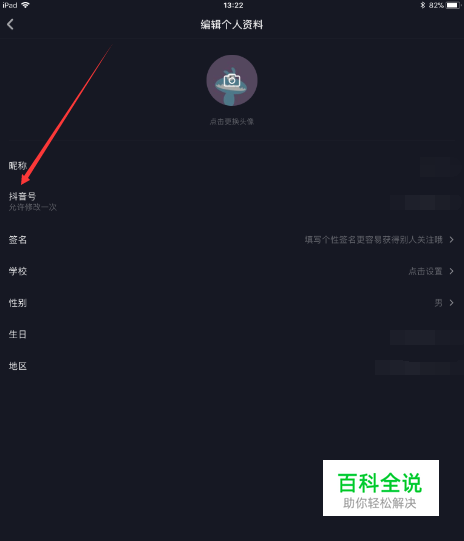Go back using the top-left arrow
This screenshot has height=541, width=464.
[x=10, y=24]
